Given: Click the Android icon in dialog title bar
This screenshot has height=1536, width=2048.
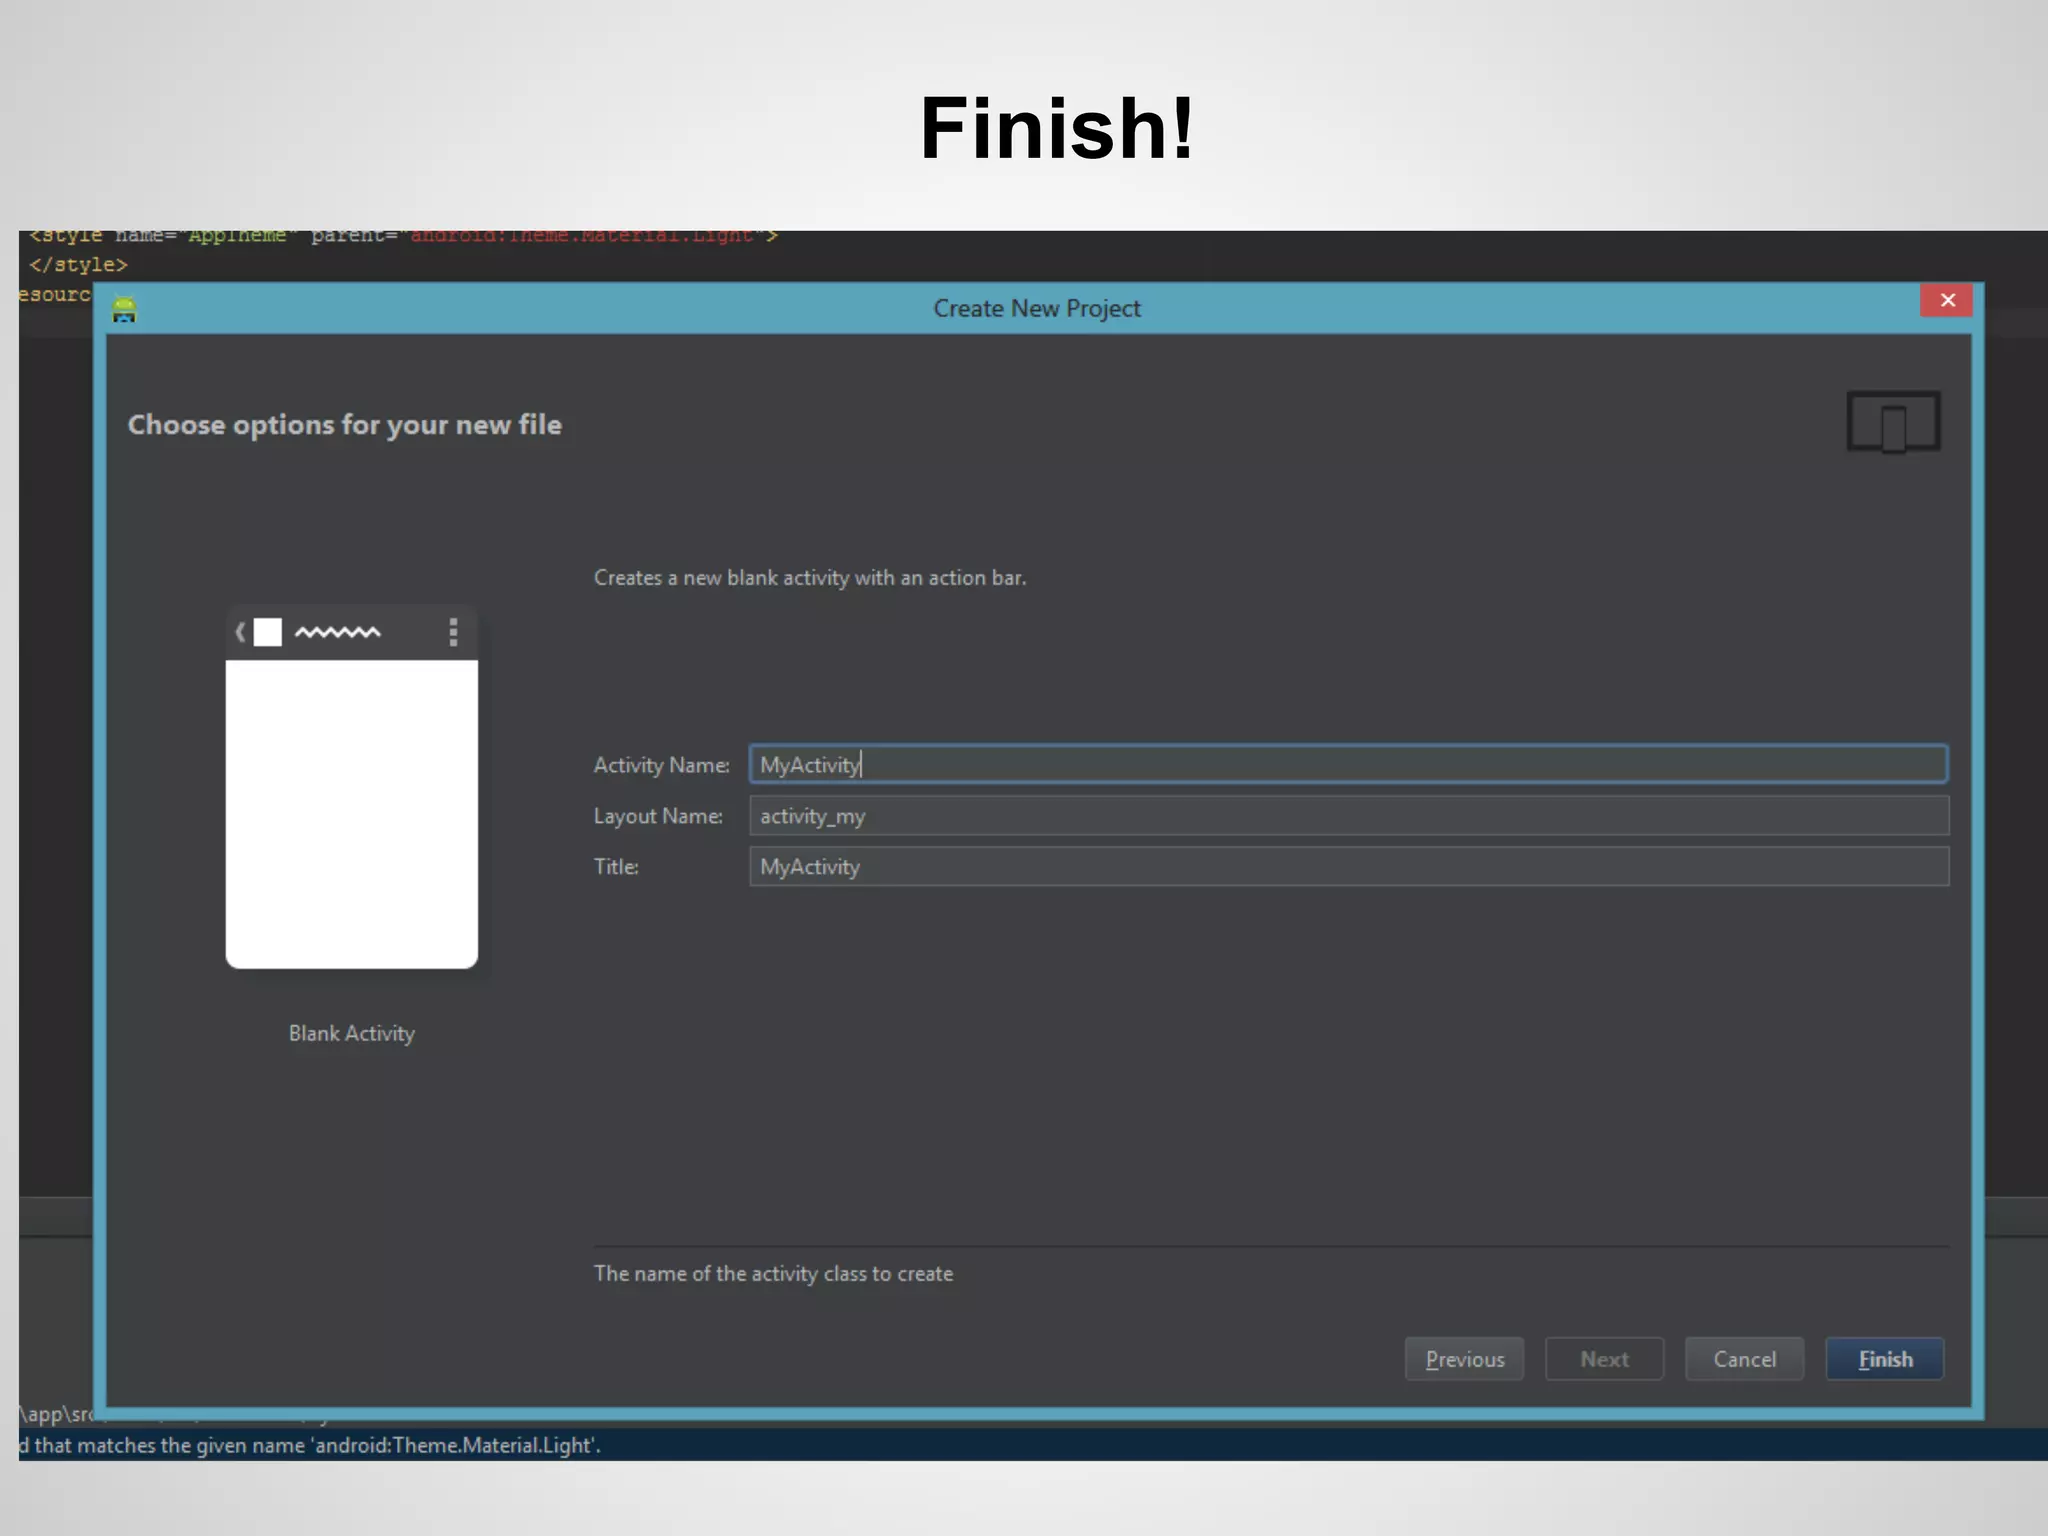Looking at the screenshot, I should coord(124,309).
